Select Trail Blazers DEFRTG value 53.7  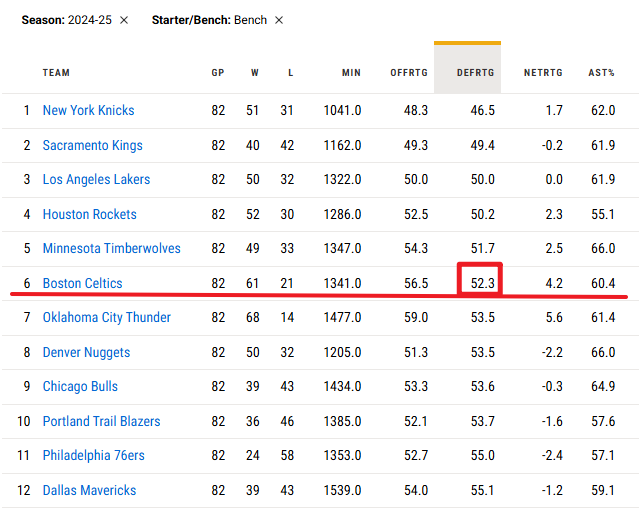483,421
